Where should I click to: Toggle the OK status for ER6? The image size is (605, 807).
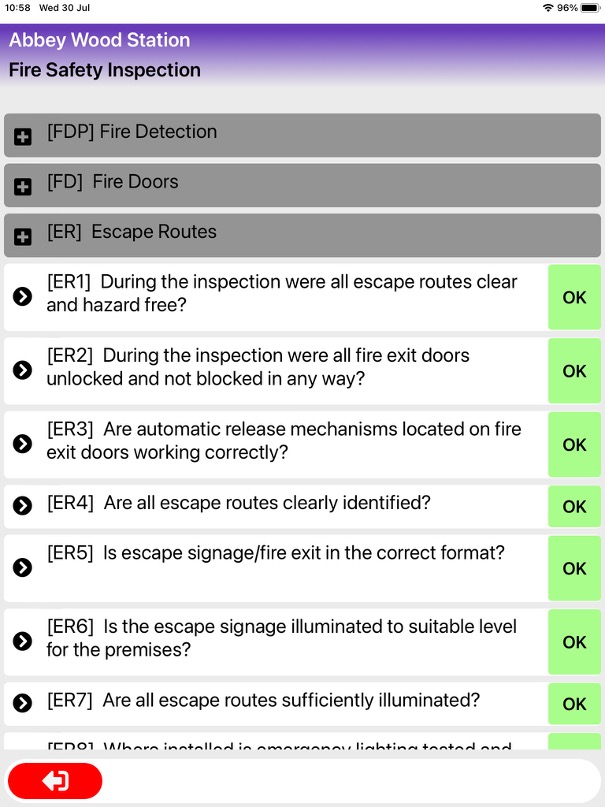click(574, 642)
